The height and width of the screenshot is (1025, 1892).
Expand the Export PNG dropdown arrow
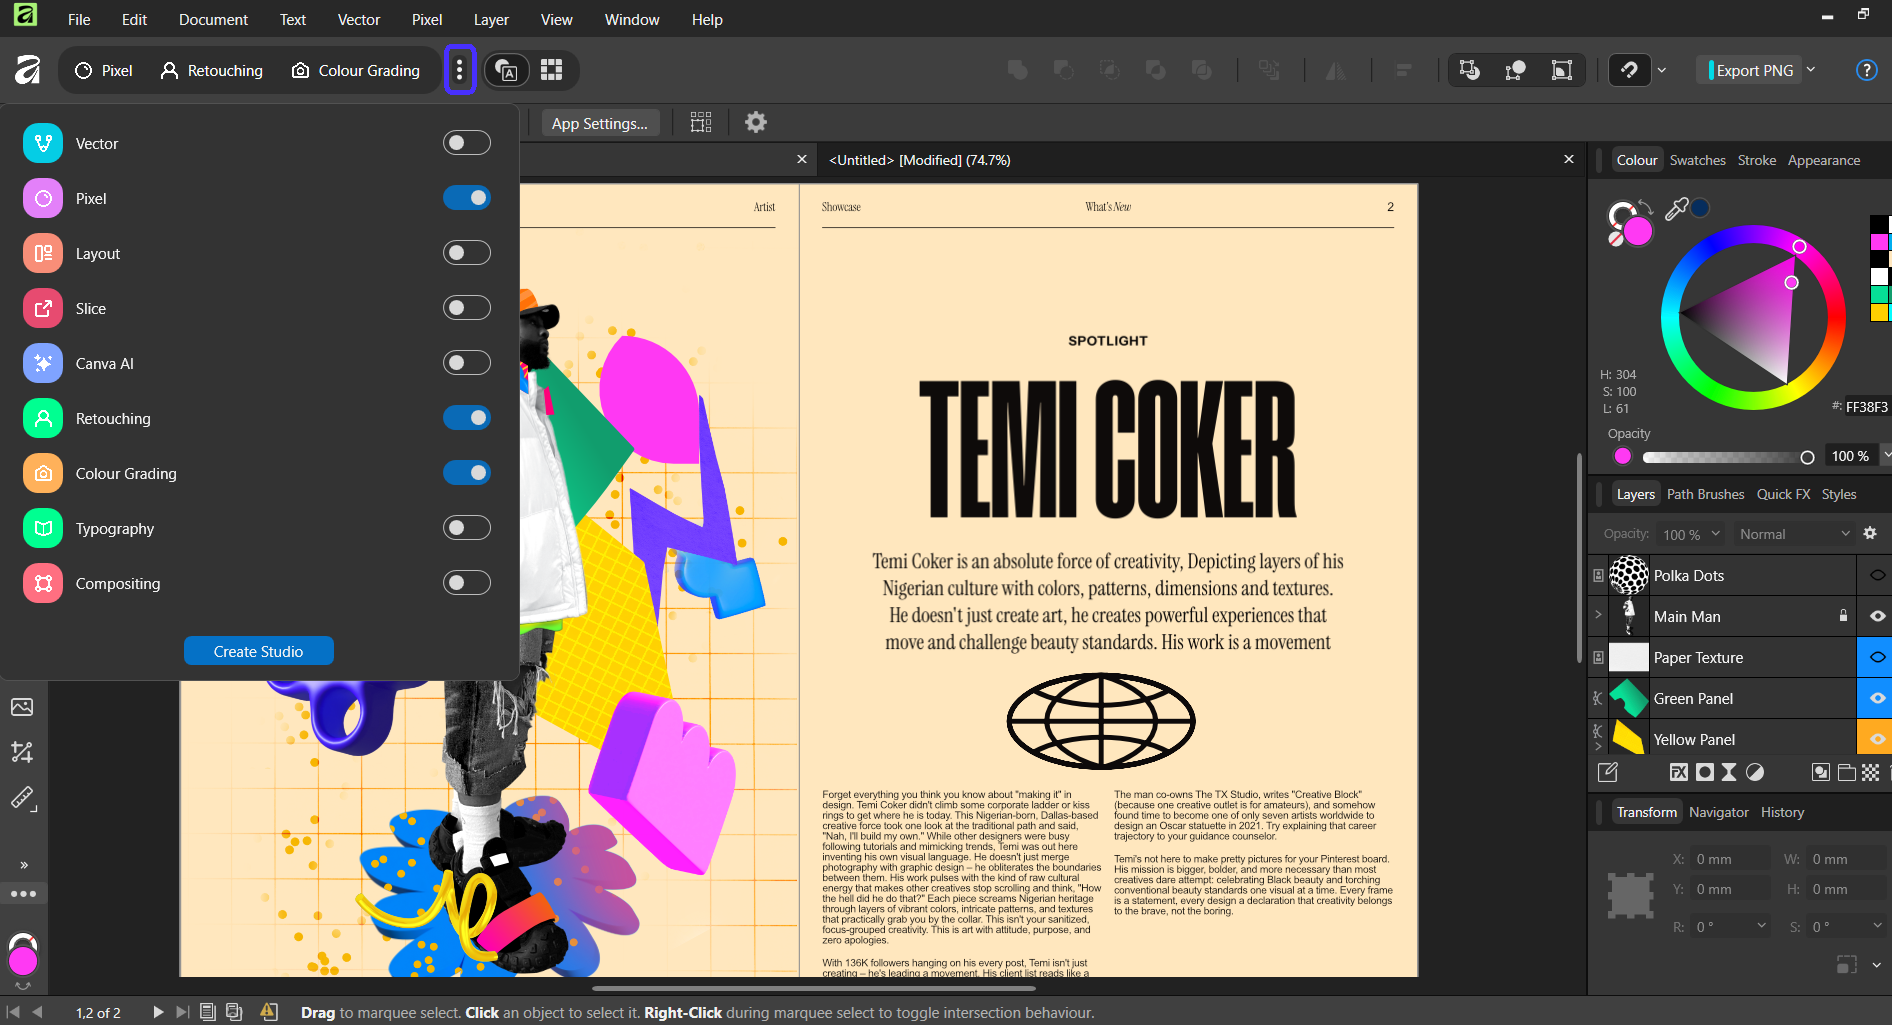(x=1811, y=70)
